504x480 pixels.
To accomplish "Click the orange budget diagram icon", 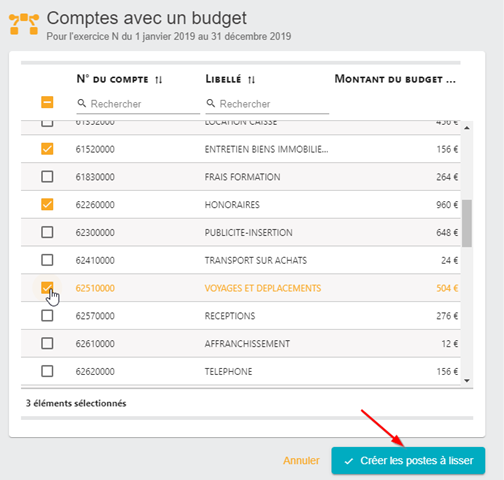I will (24, 24).
